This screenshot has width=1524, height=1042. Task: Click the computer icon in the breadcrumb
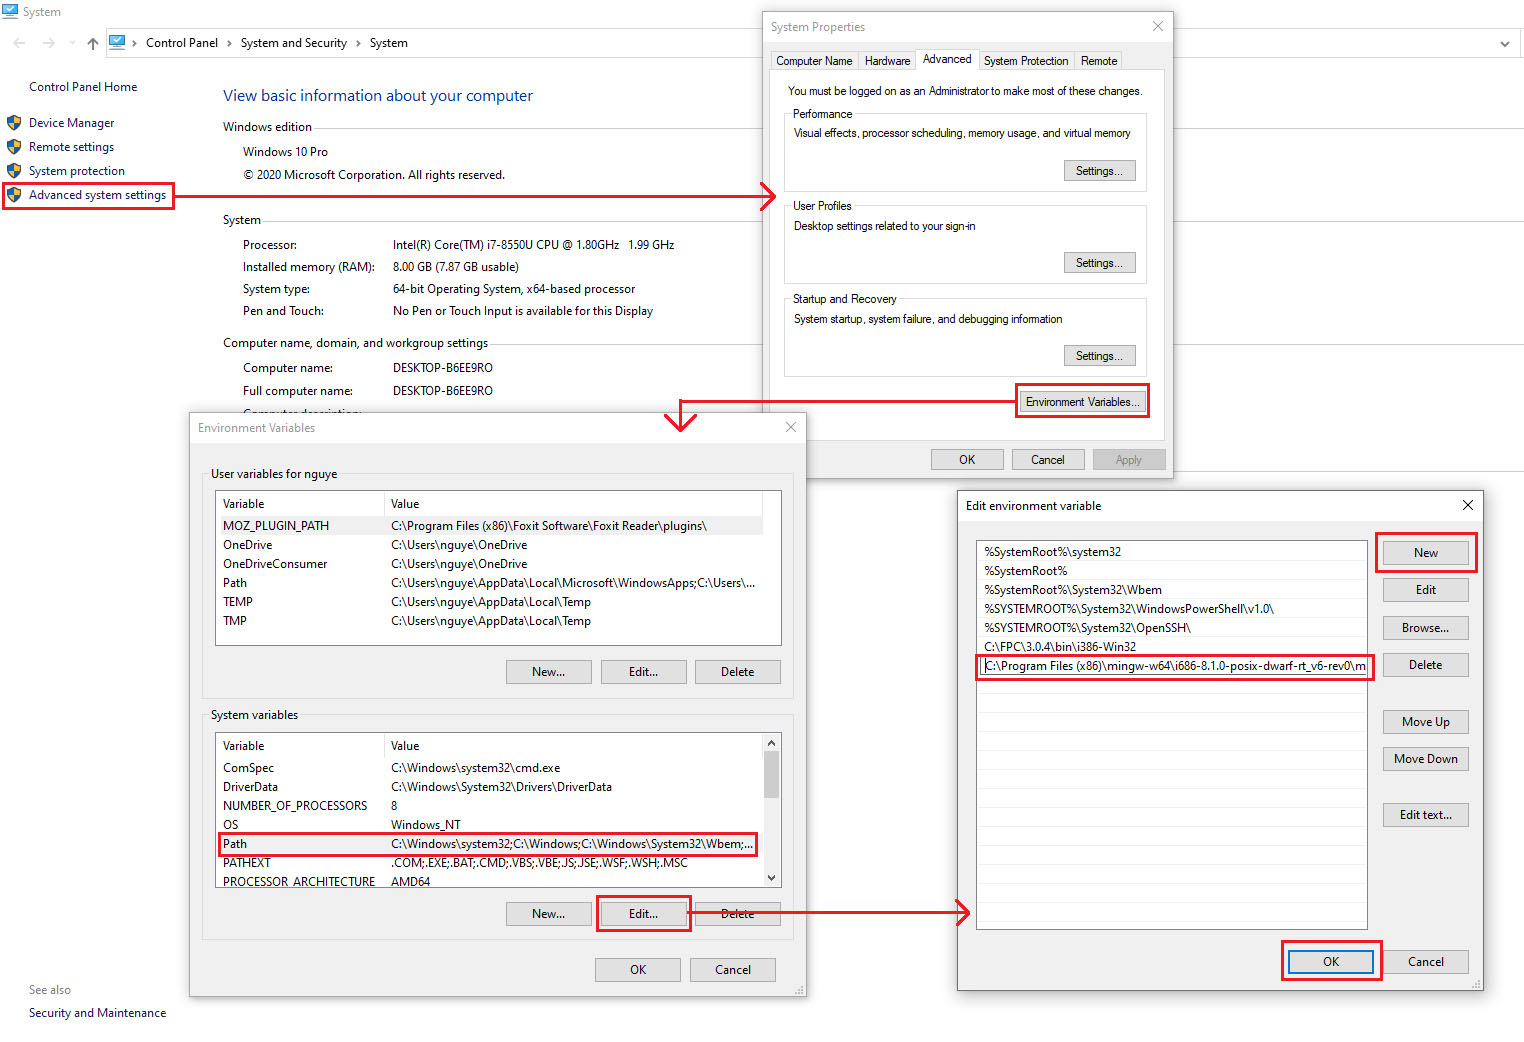tap(117, 42)
